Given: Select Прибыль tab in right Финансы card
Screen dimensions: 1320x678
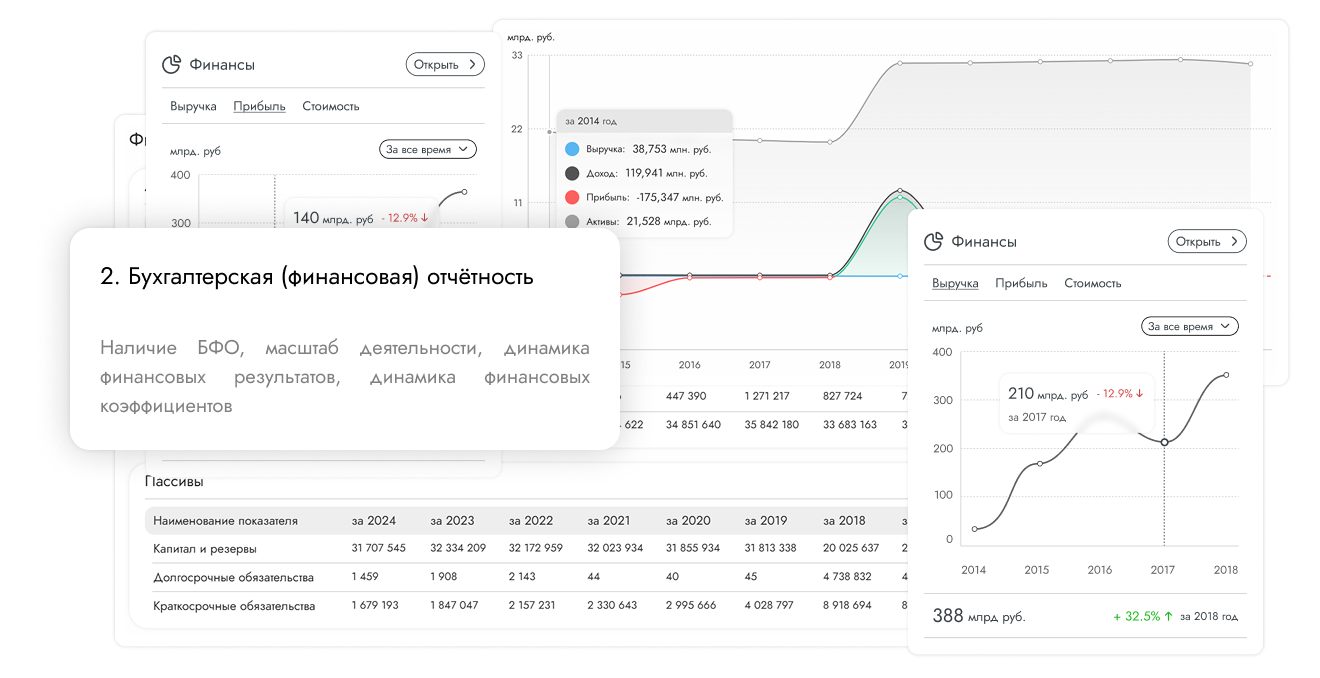Looking at the screenshot, I should pyautogui.click(x=1021, y=283).
